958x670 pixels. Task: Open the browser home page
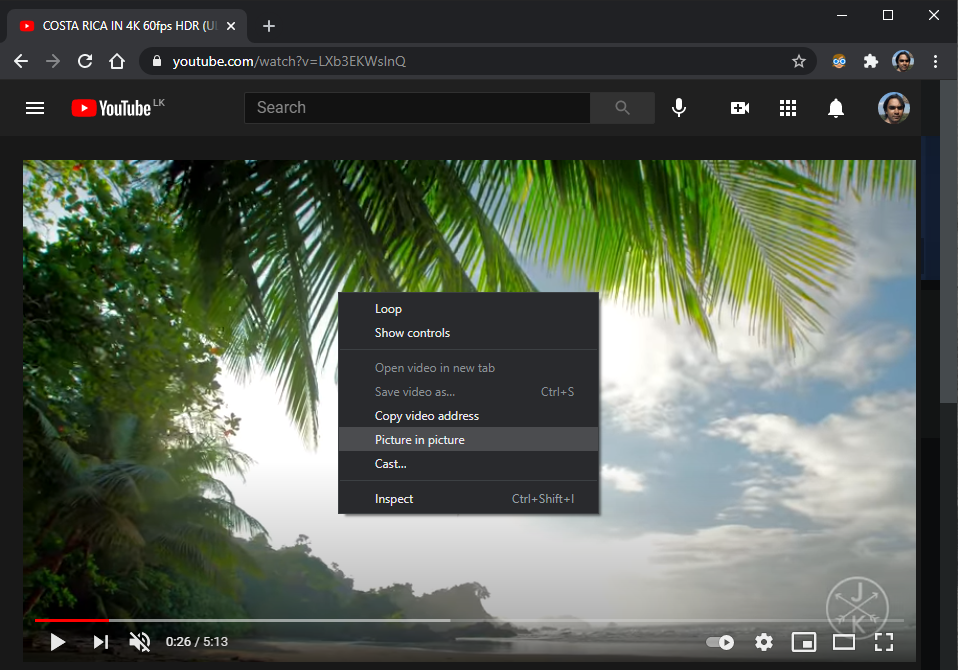[117, 61]
